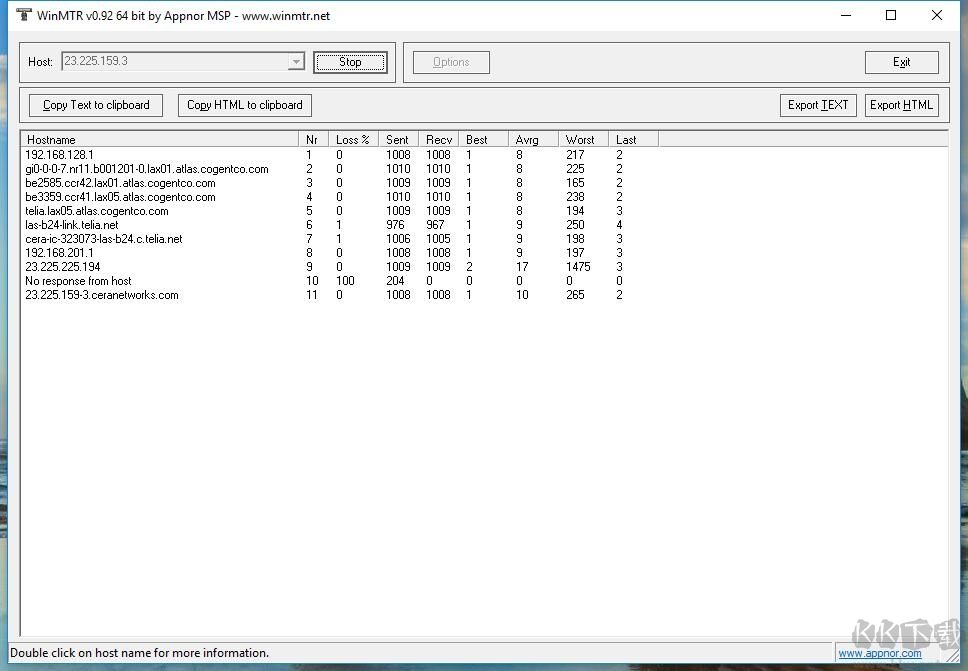Click the Loss % column header
This screenshot has height=671, width=968.
pyautogui.click(x=353, y=140)
